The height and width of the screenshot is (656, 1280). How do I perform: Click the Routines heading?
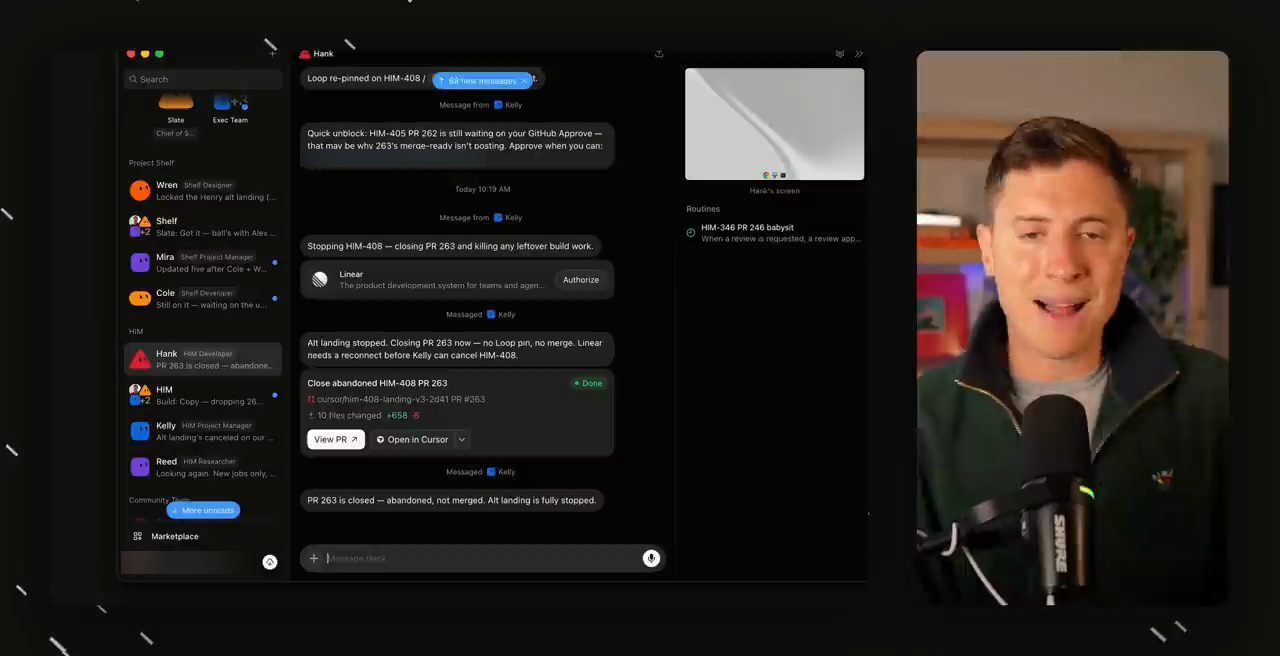click(x=703, y=209)
